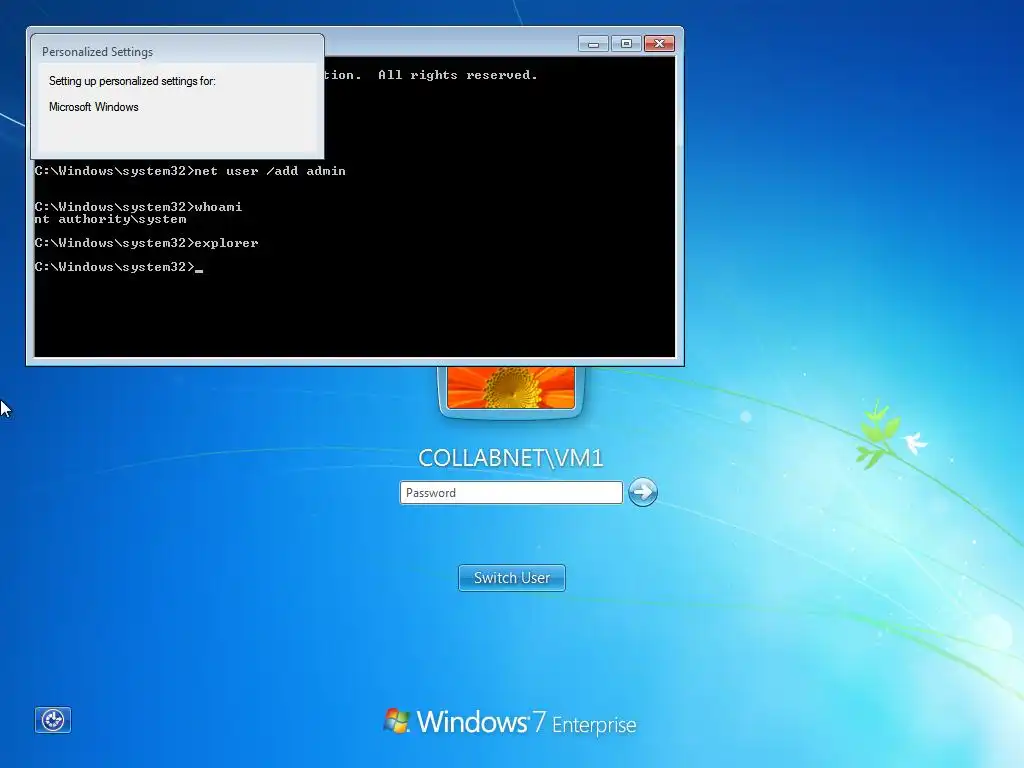Submit password with the arrow button
Image resolution: width=1024 pixels, height=768 pixels.
pyautogui.click(x=643, y=492)
